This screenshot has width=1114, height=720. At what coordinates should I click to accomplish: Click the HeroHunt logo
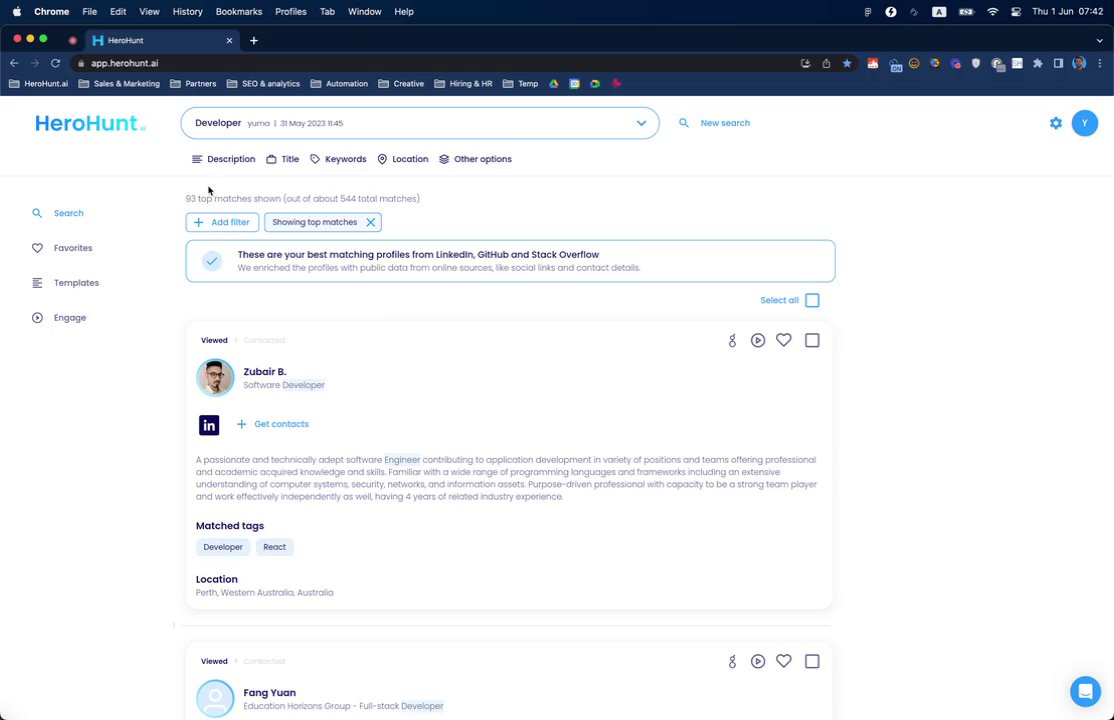click(90, 123)
